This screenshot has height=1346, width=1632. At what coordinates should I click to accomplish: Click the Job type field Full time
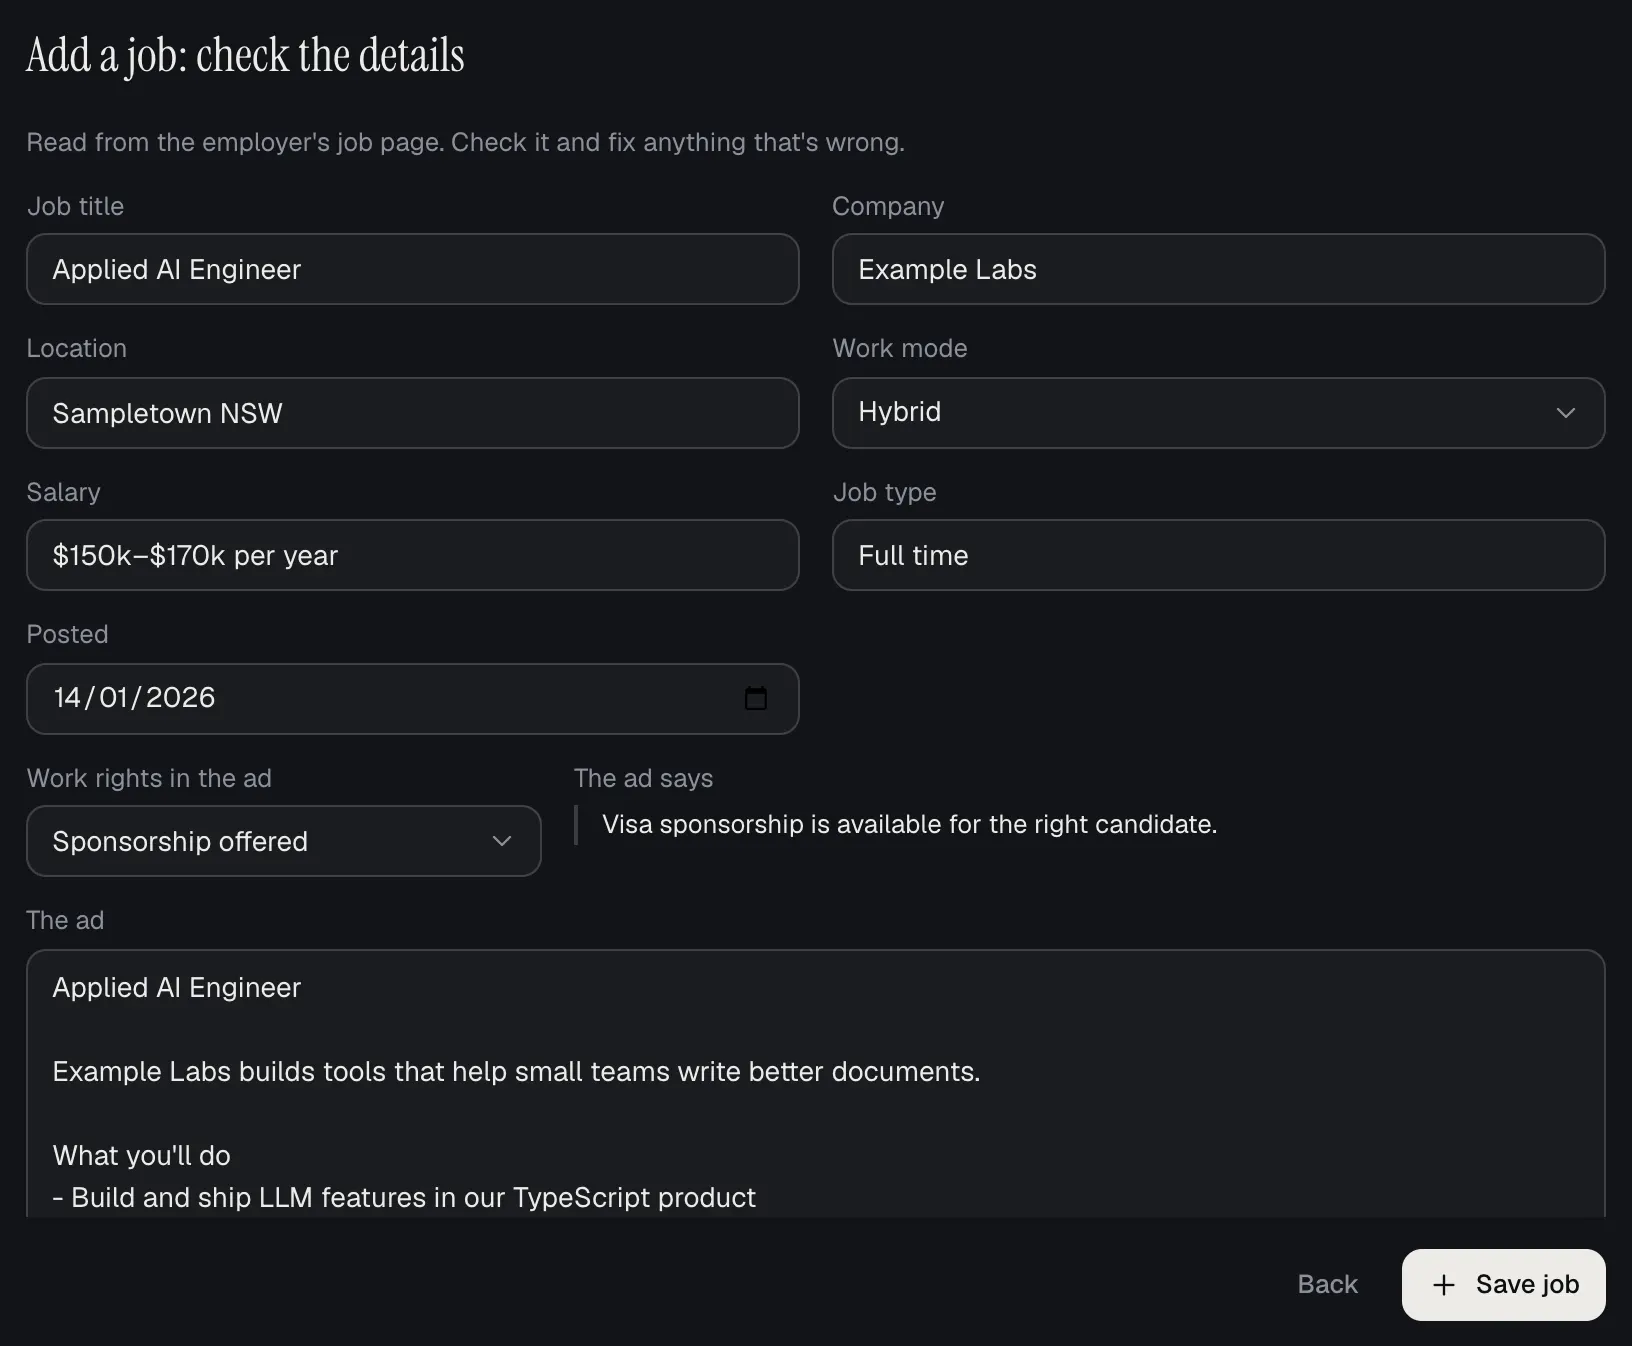coord(1218,555)
